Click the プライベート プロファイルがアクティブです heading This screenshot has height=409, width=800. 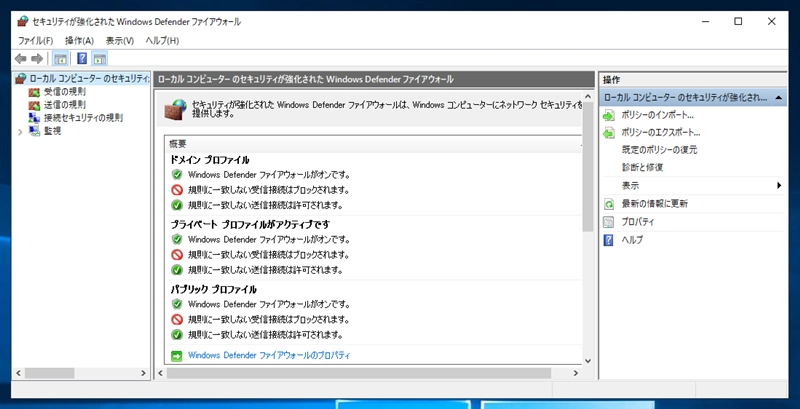tap(250, 224)
